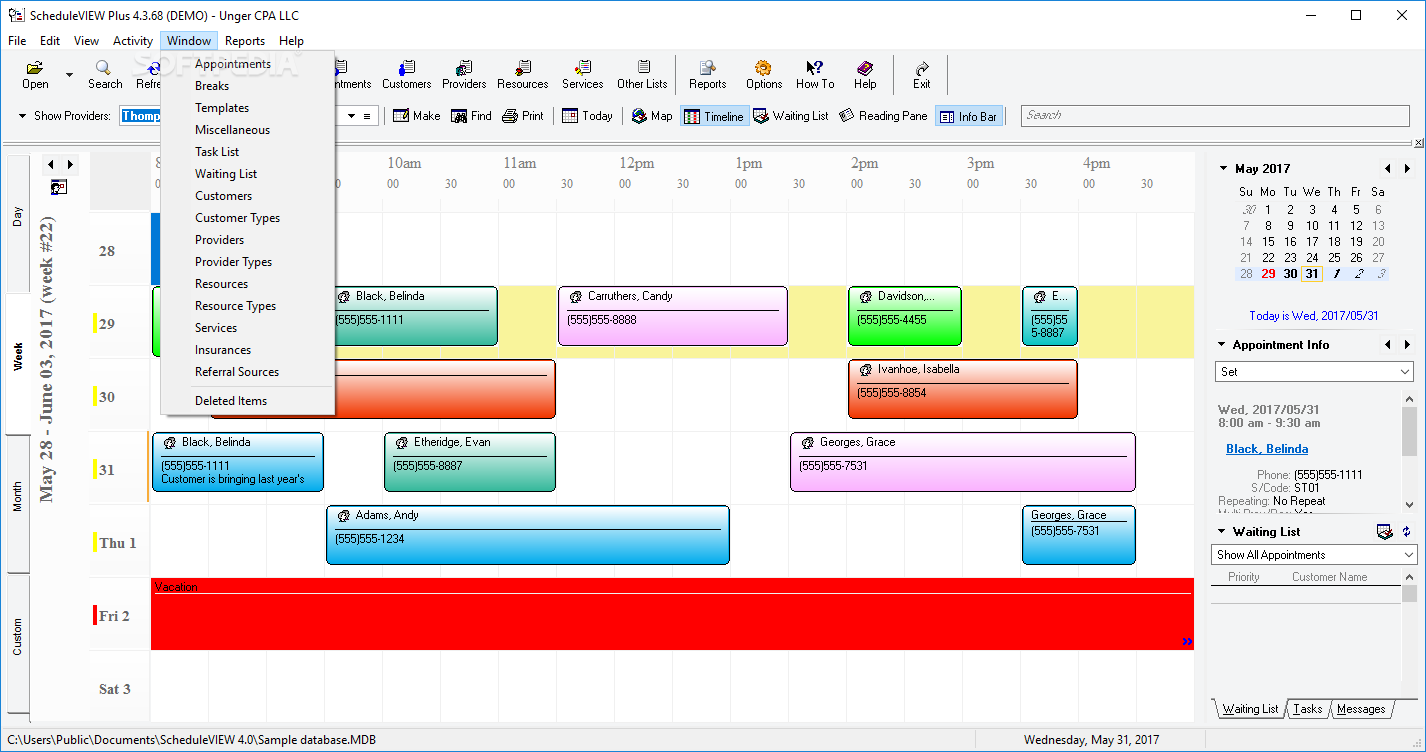The image size is (1426, 752).
Task: Click the Adams, Andy appointment block
Action: point(528,535)
